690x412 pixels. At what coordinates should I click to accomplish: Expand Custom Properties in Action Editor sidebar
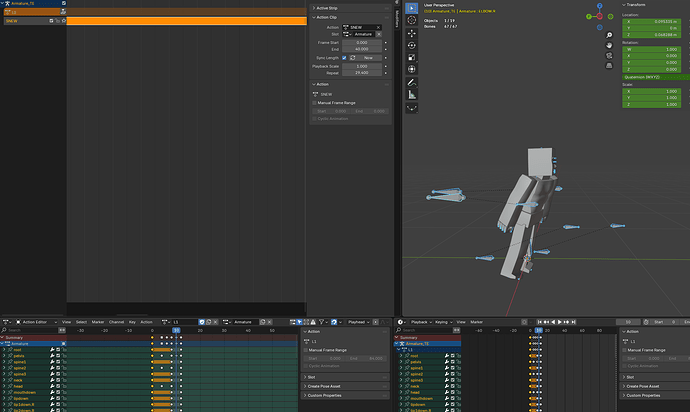[x=345, y=395]
